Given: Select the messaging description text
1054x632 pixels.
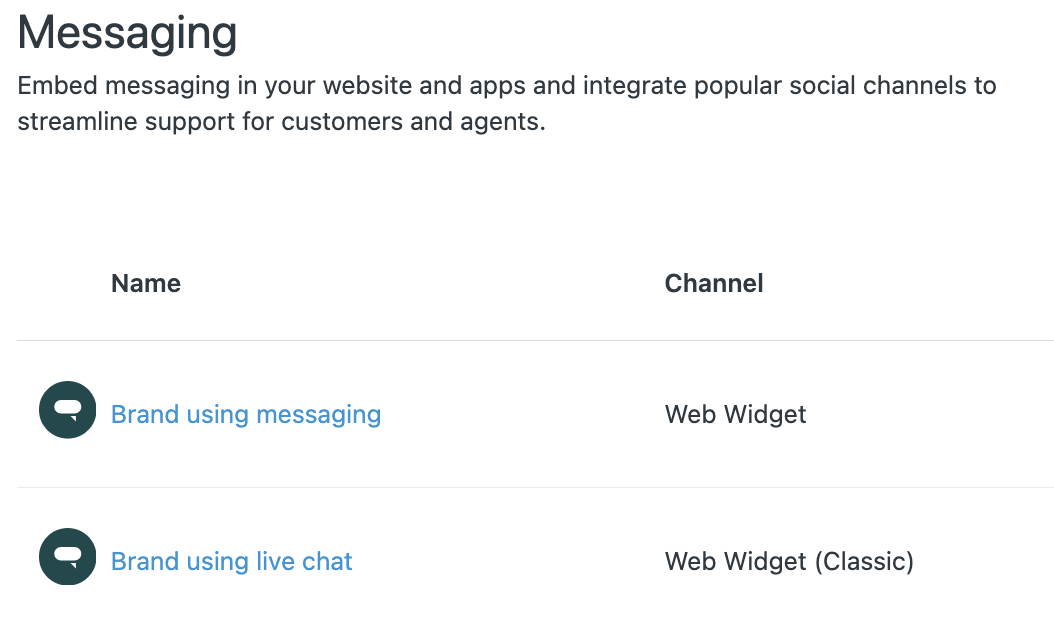Looking at the screenshot, I should pyautogui.click(x=505, y=103).
